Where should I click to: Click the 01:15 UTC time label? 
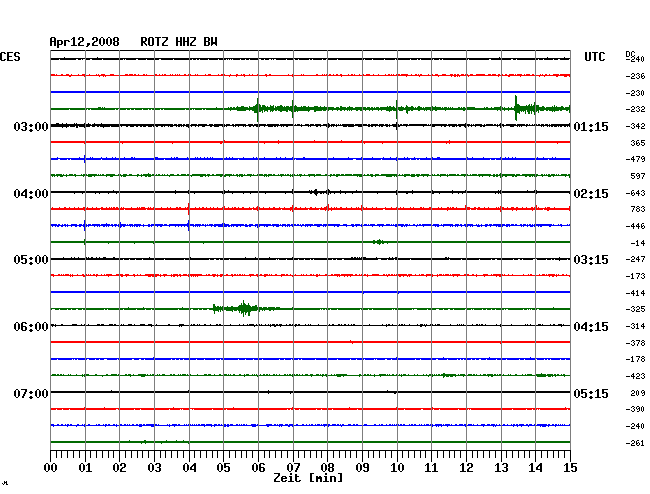(x=591, y=127)
